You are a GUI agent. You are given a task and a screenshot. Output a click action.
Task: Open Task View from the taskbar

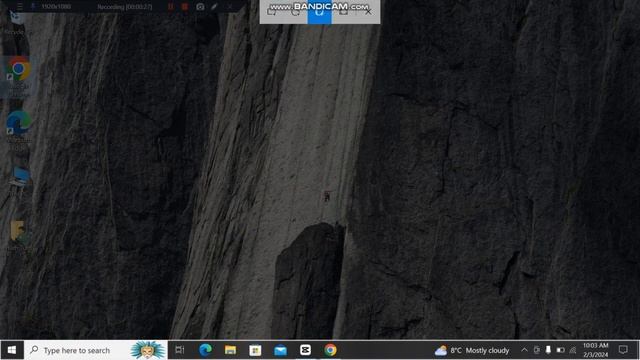180,350
